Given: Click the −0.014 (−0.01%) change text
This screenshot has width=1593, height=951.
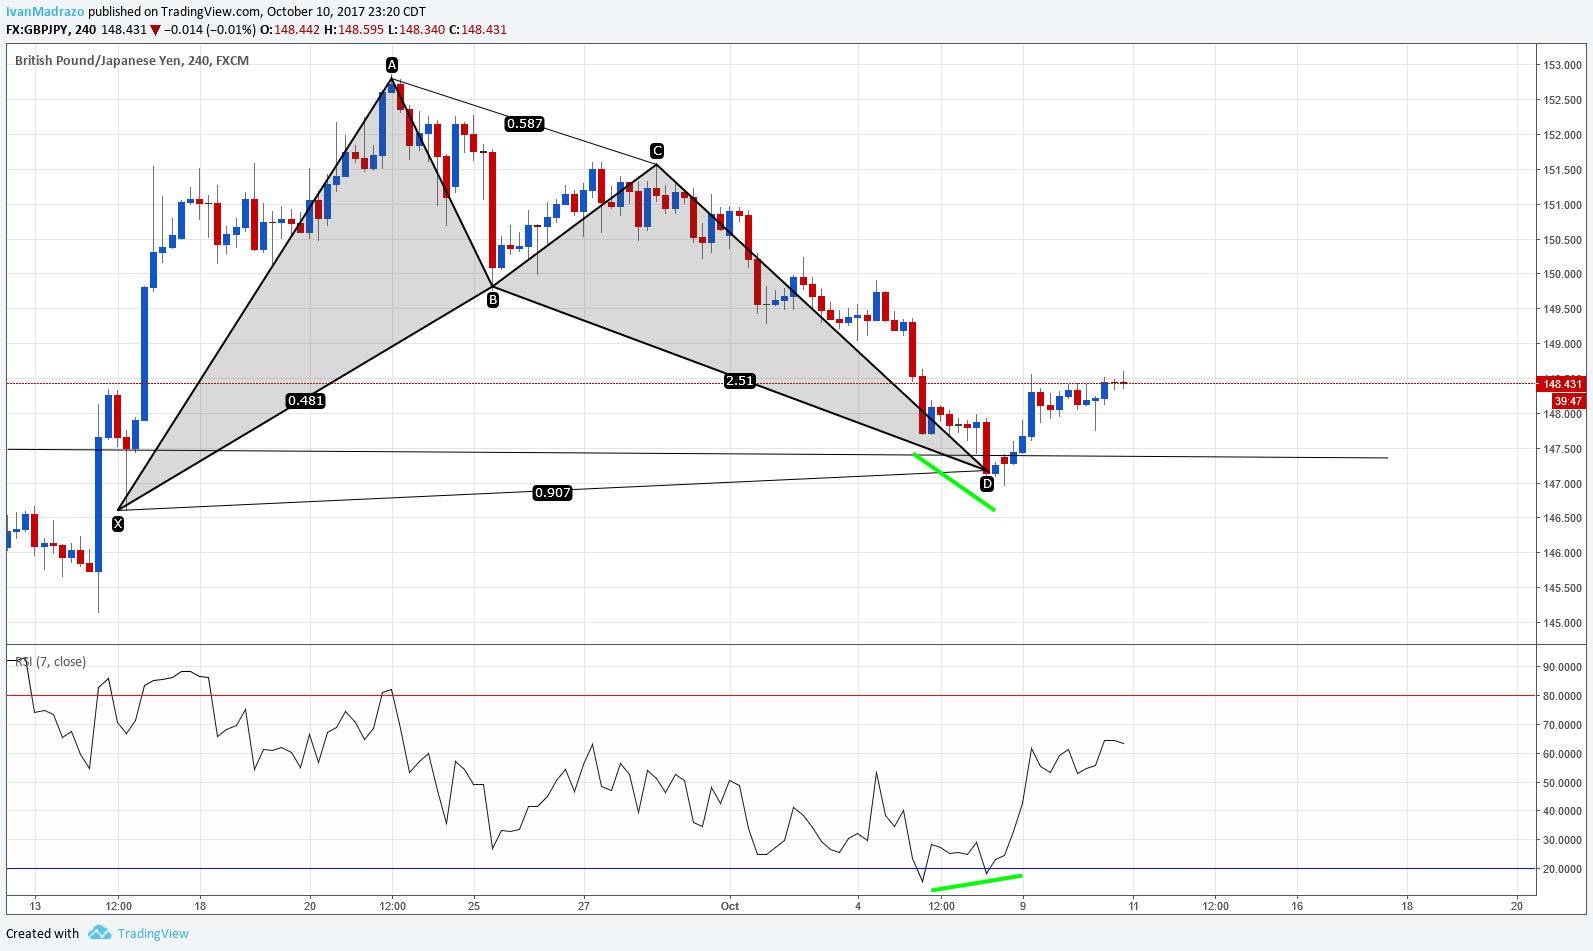Looking at the screenshot, I should tap(210, 30).
